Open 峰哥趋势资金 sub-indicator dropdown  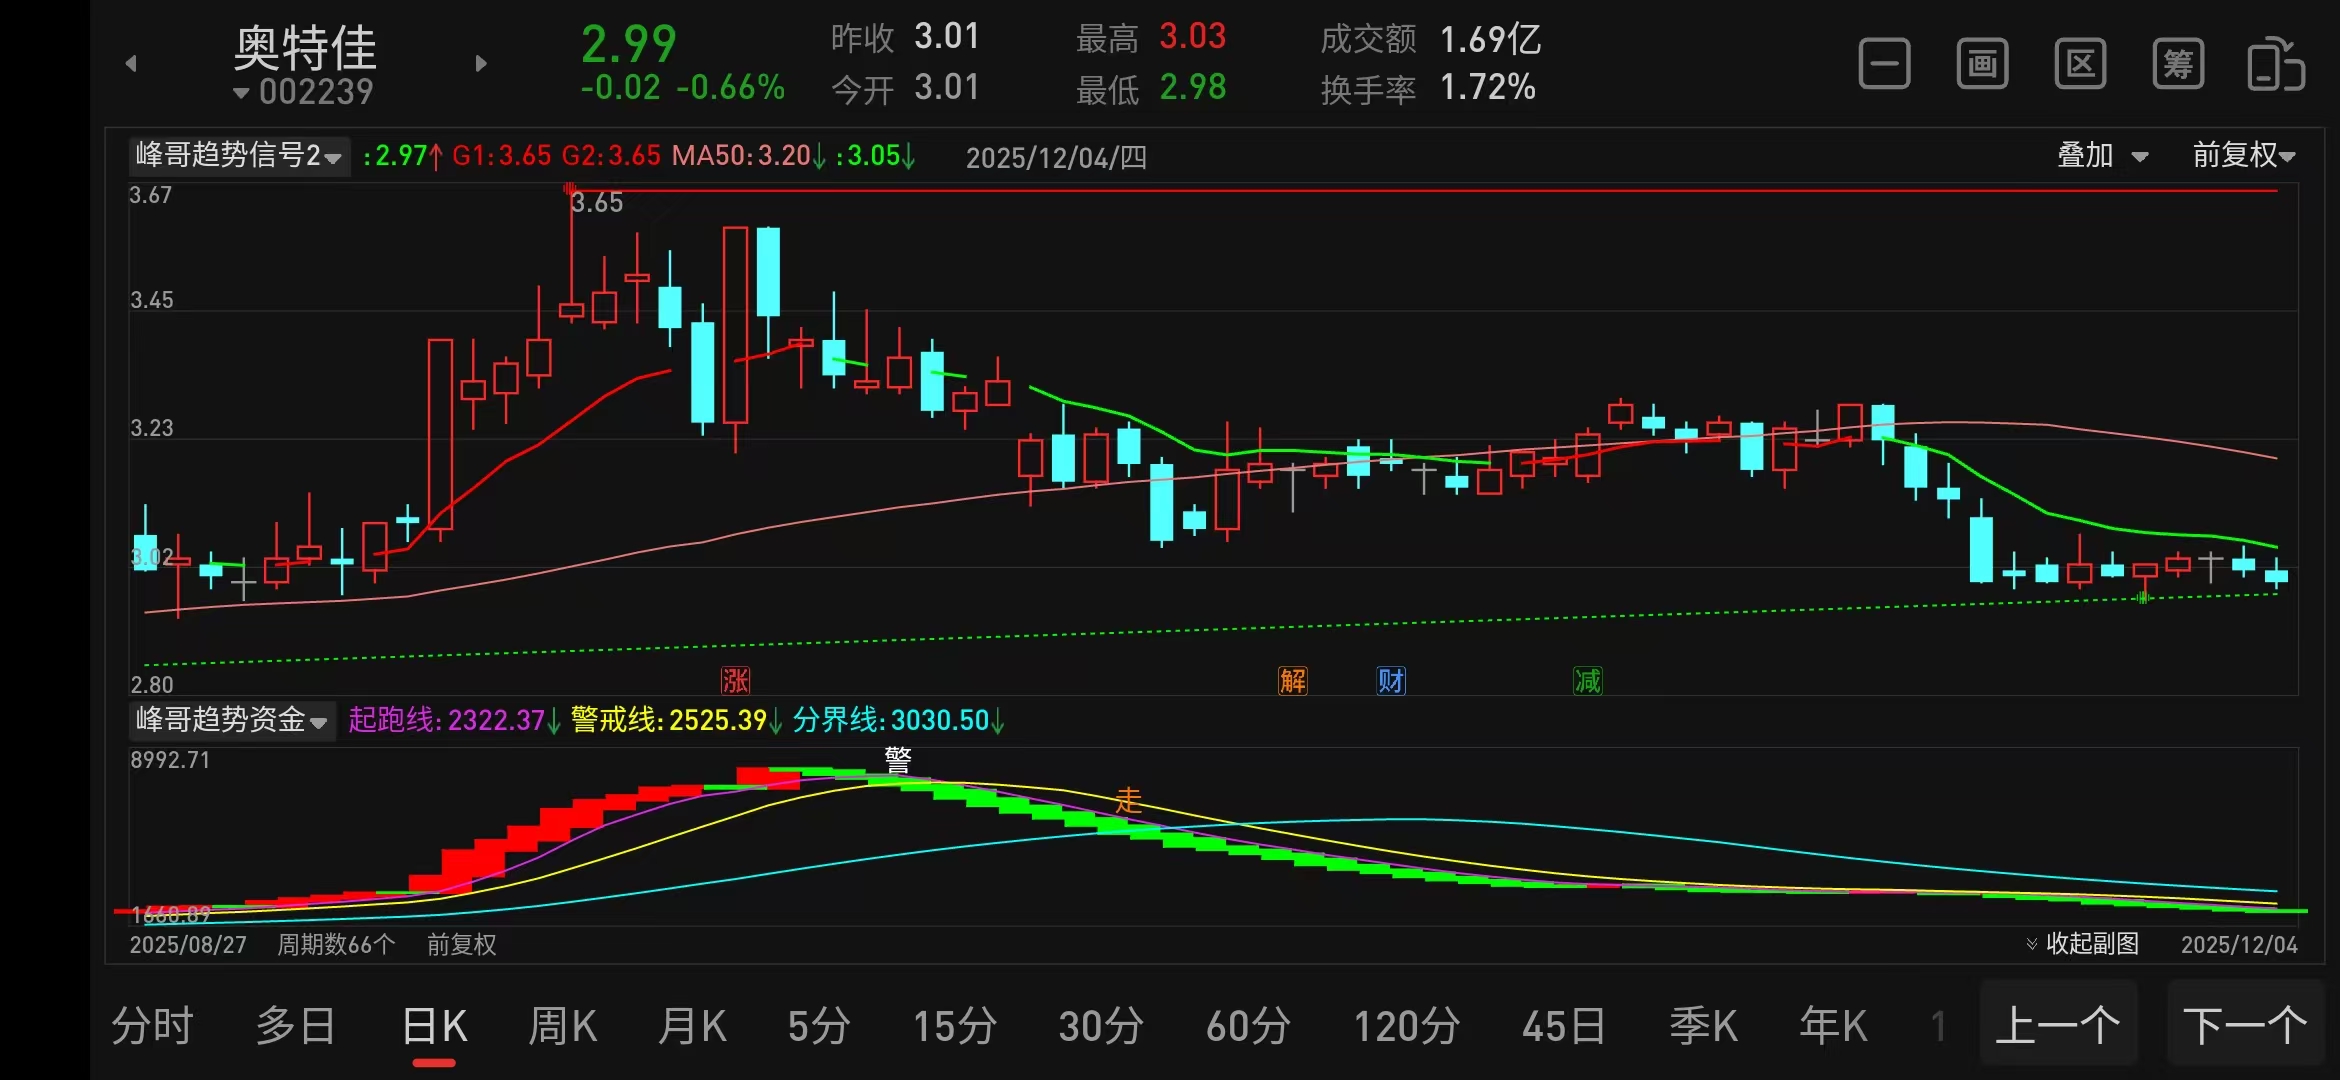[x=232, y=720]
